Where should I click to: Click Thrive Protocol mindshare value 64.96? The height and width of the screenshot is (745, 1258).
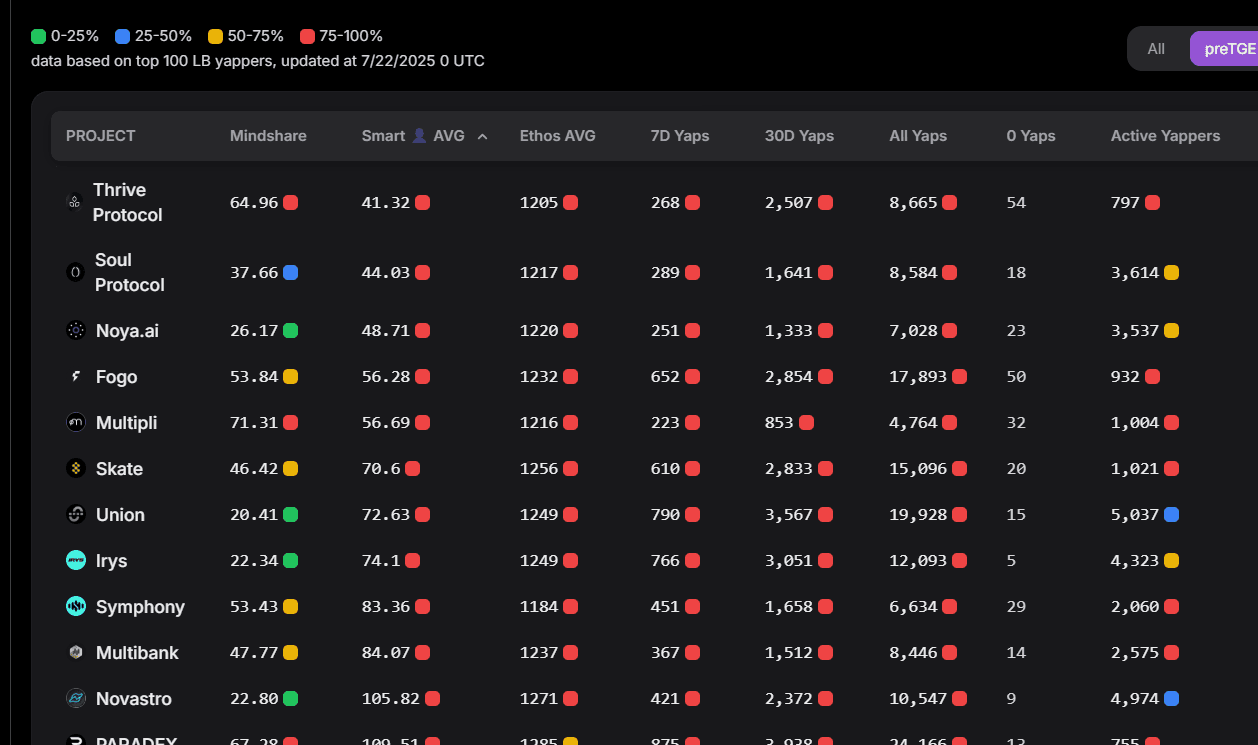(x=254, y=202)
